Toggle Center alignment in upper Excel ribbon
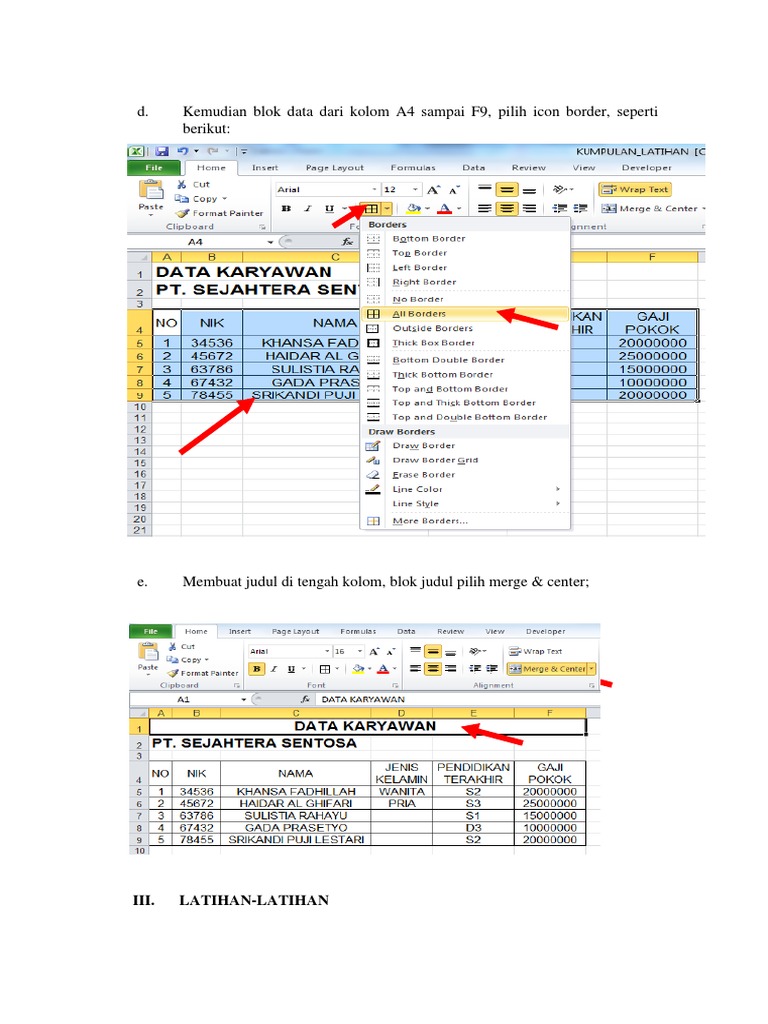The width and height of the screenshot is (768, 1024). (507, 208)
